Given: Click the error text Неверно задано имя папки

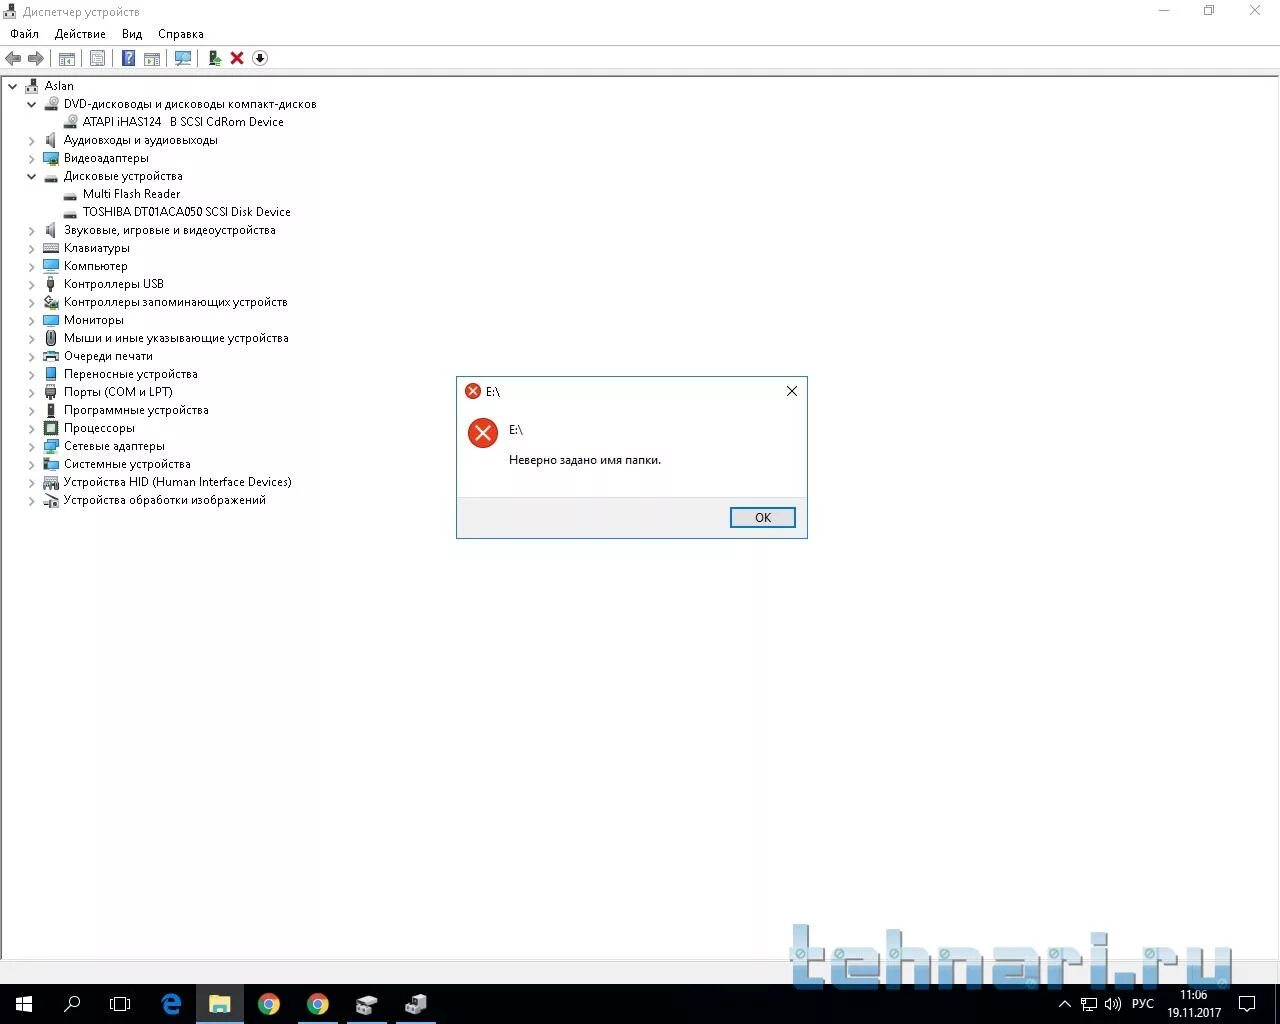Looking at the screenshot, I should pyautogui.click(x=585, y=460).
